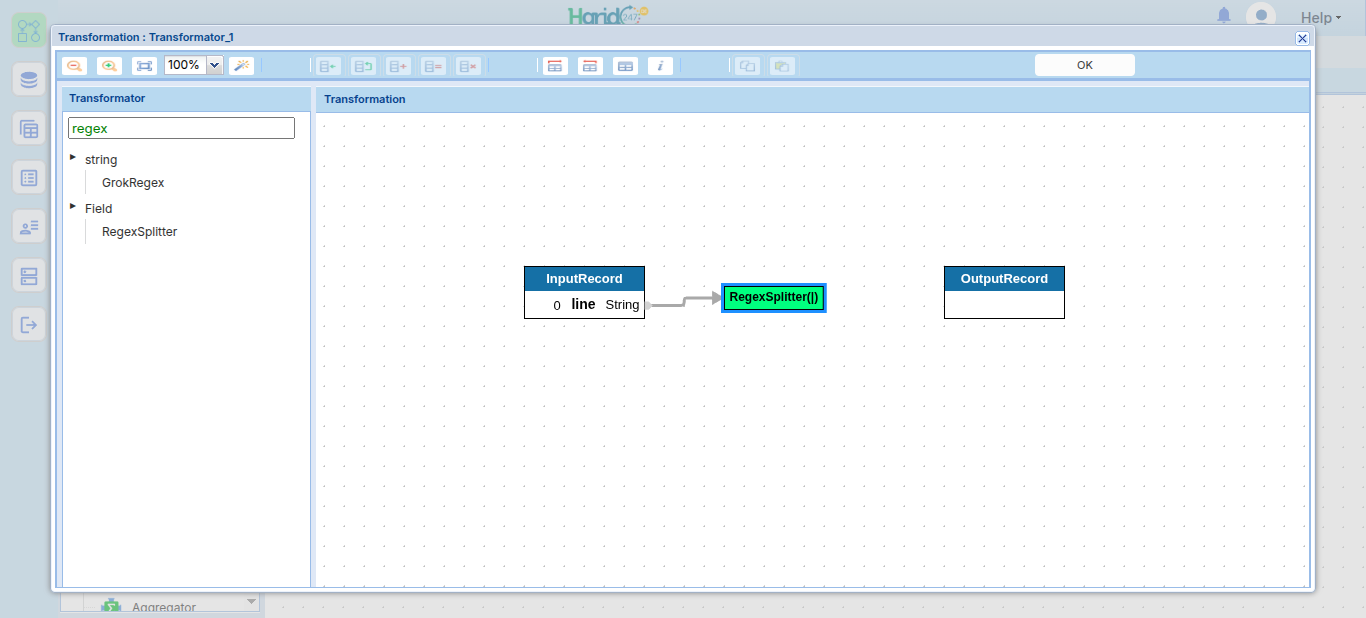This screenshot has height=618, width=1366.
Task: Select GrokRegex in the tree
Action: 133,183
